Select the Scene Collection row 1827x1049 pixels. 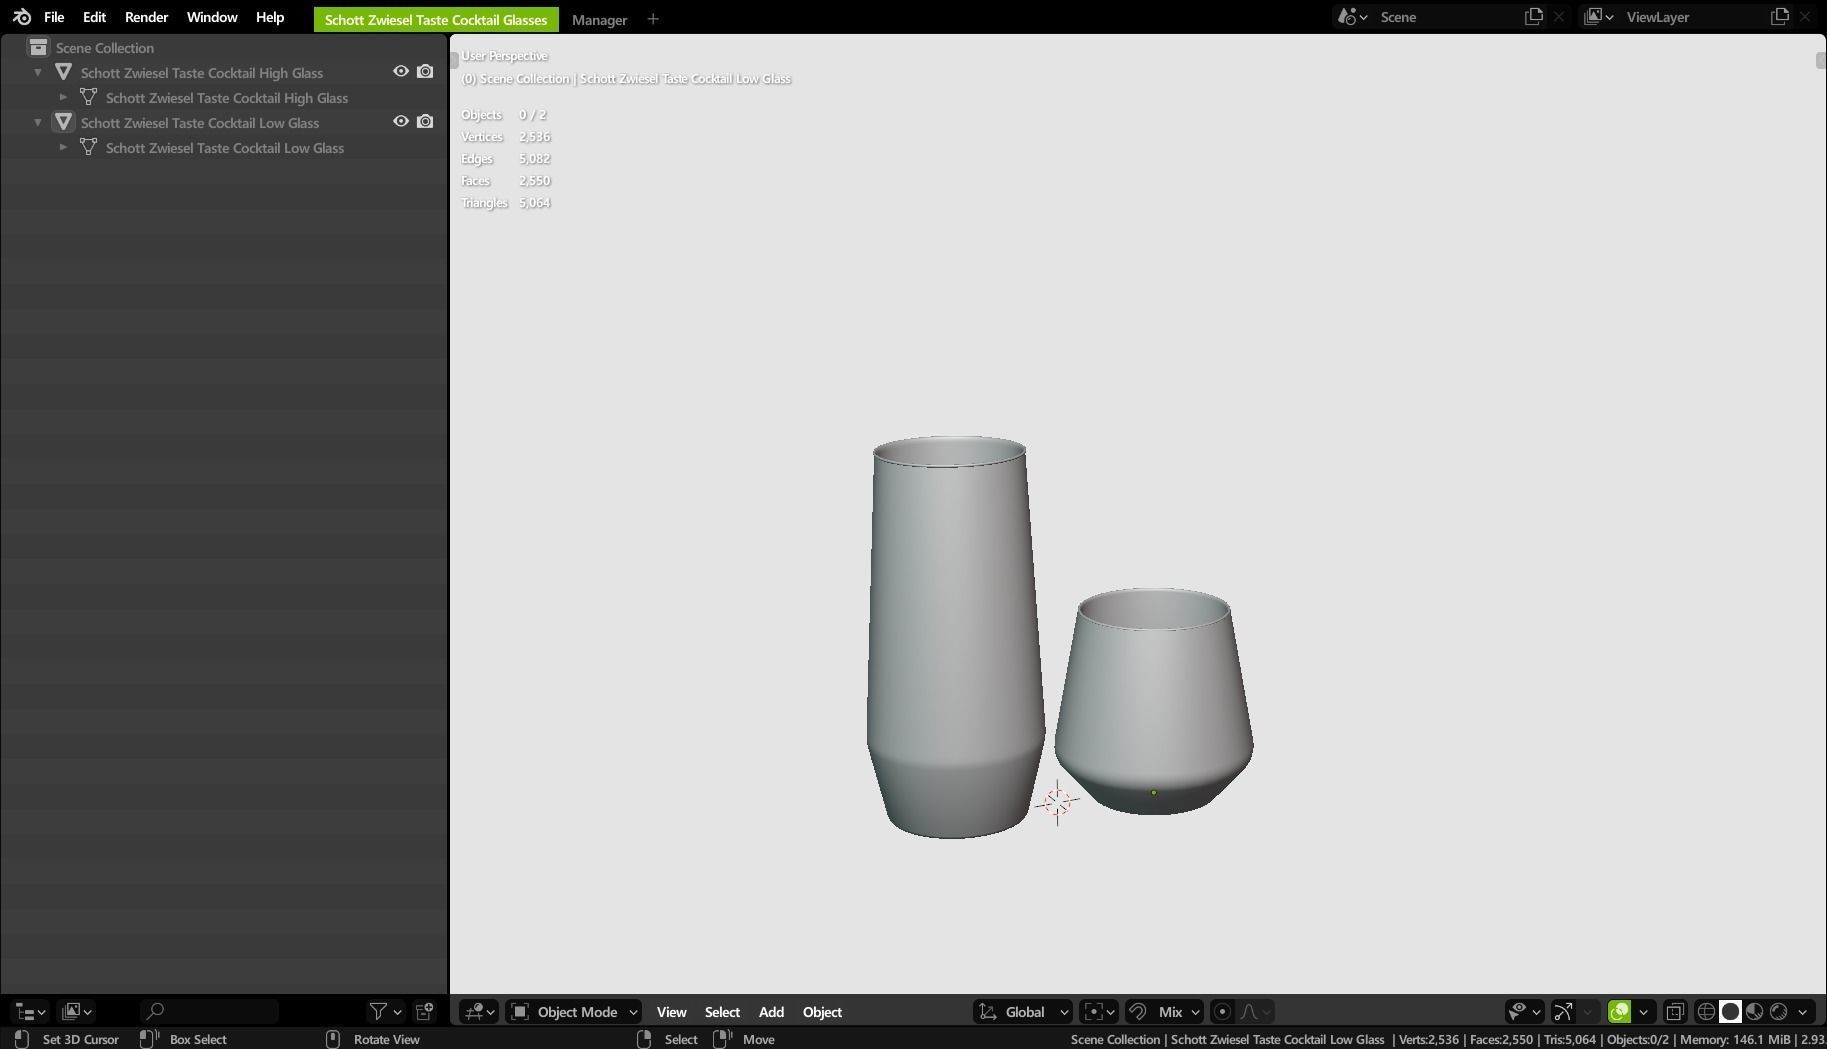[224, 47]
